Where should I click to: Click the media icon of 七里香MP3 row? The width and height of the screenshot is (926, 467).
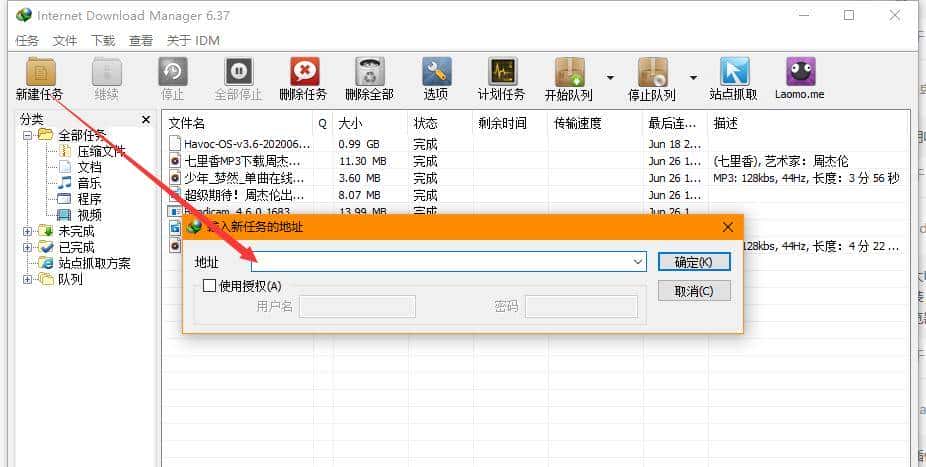click(x=174, y=161)
